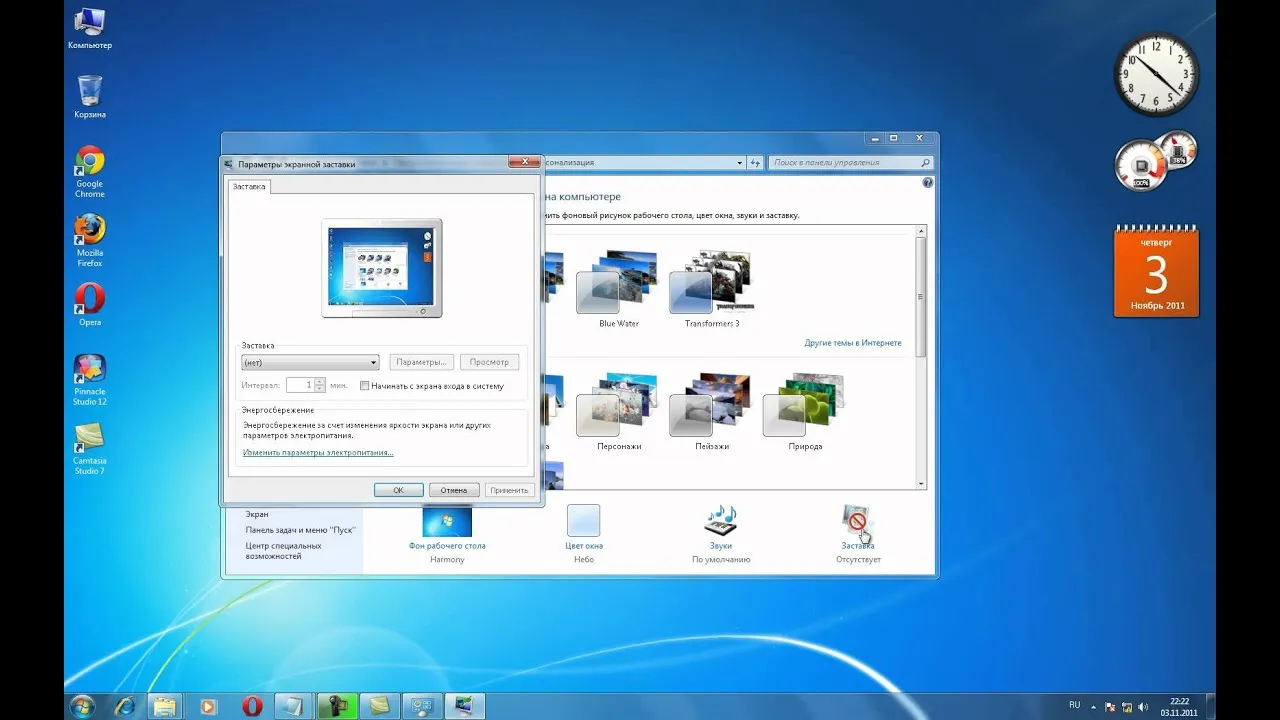Open Windows Explorer folder in taskbar

[165, 706]
